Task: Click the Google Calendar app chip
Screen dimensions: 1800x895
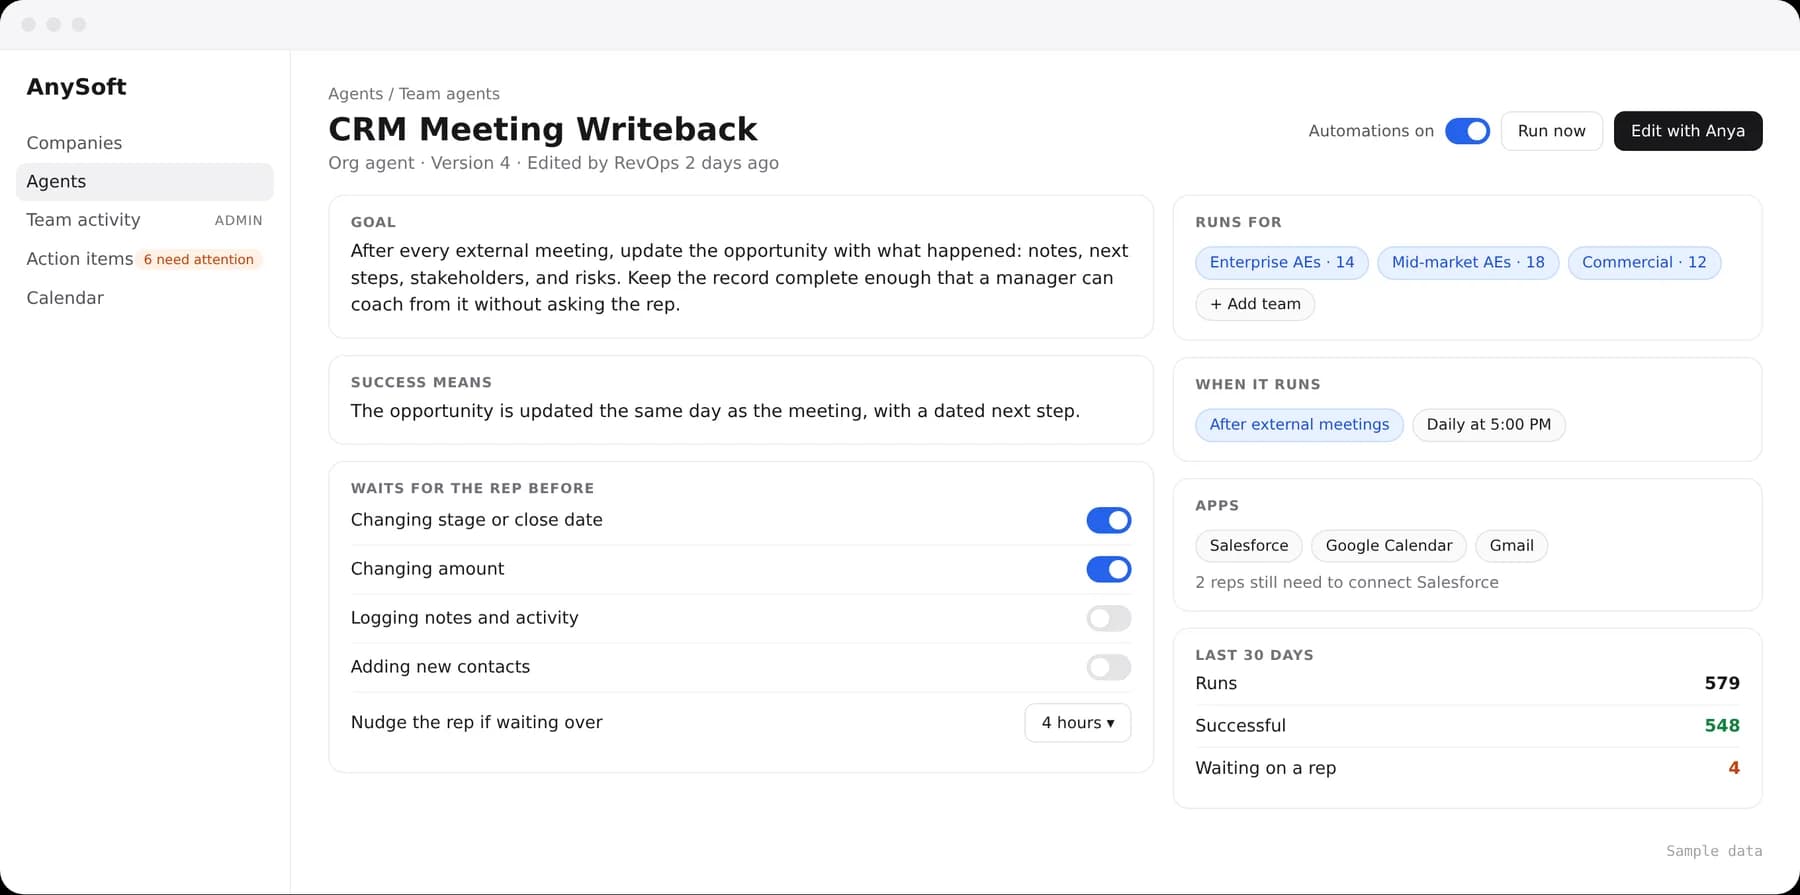Action: click(1389, 546)
